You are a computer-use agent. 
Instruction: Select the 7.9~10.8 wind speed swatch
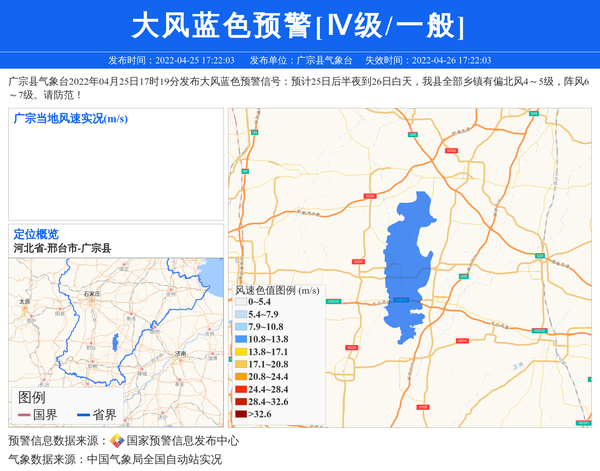[240, 327]
